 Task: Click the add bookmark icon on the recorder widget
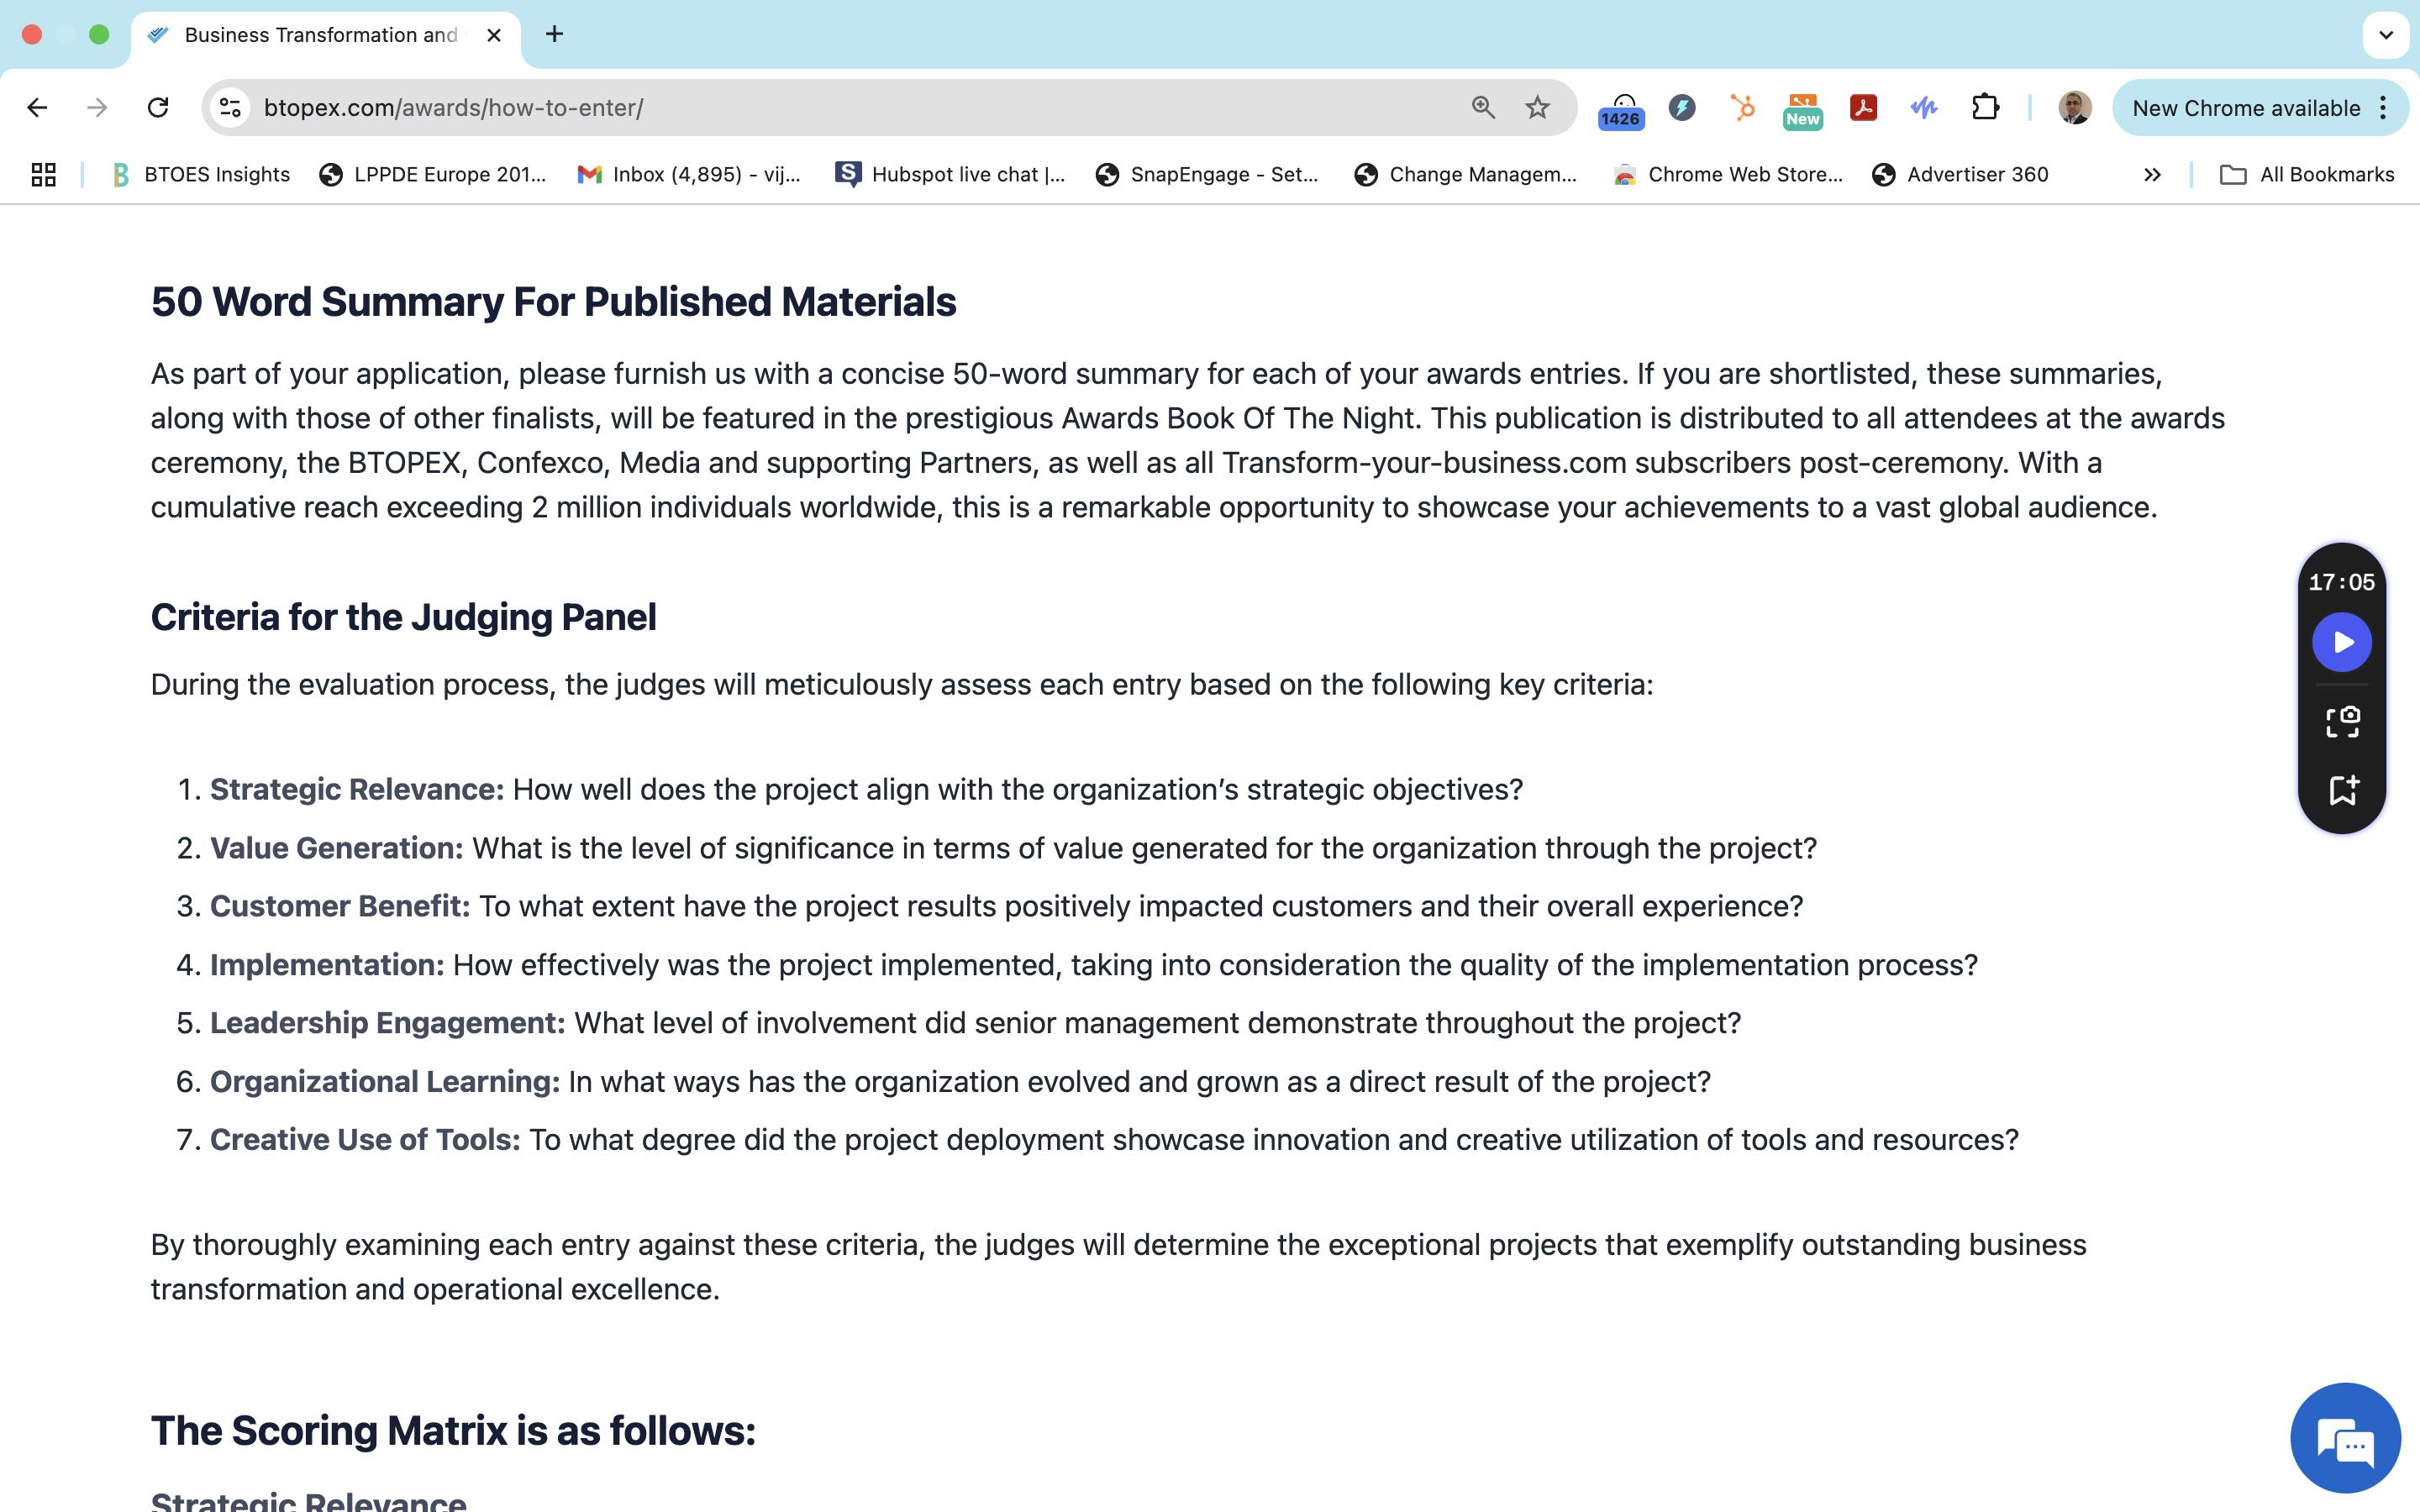tap(2342, 790)
